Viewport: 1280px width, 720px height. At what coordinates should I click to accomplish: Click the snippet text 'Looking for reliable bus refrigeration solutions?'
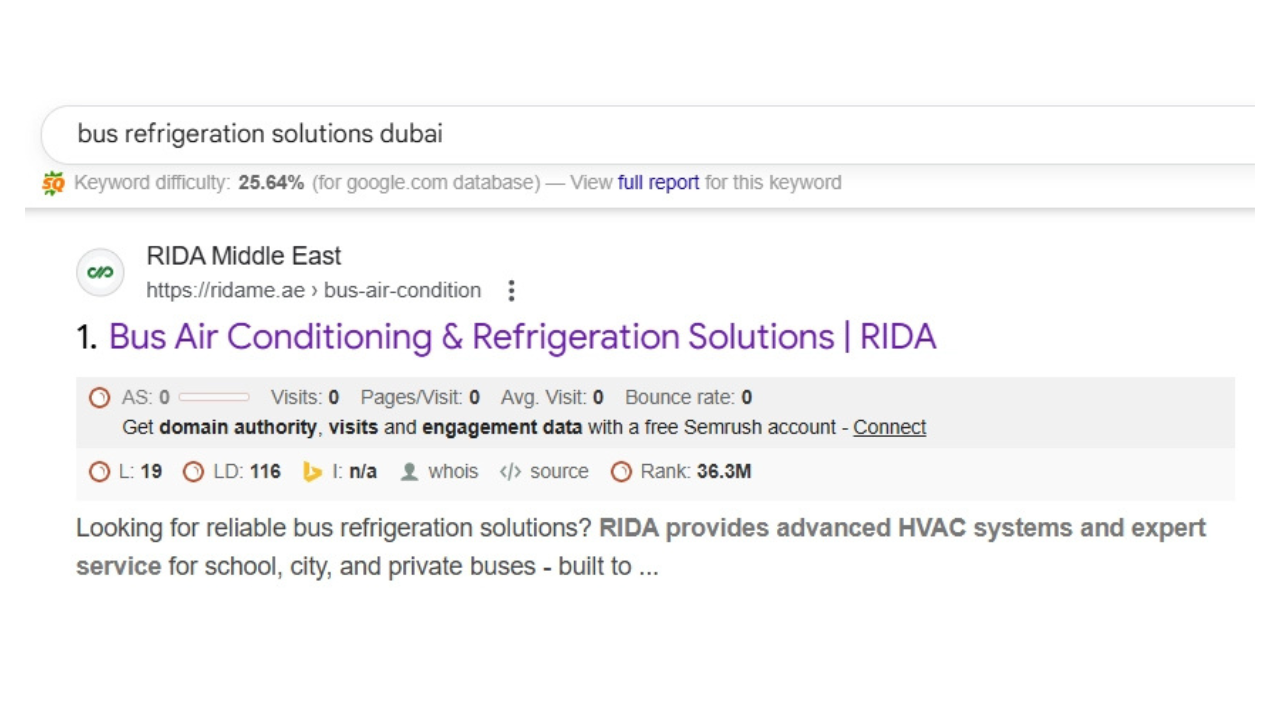(x=334, y=528)
